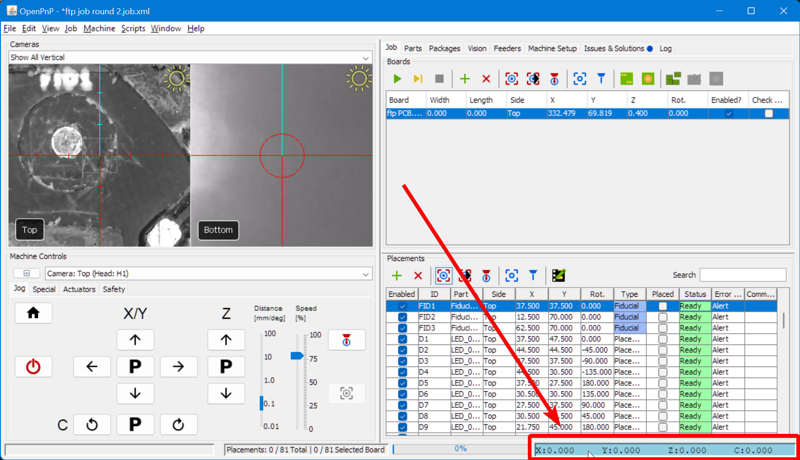Viewport: 800px width, 460px height.
Task: Switch to the Parts tab
Action: (413, 48)
